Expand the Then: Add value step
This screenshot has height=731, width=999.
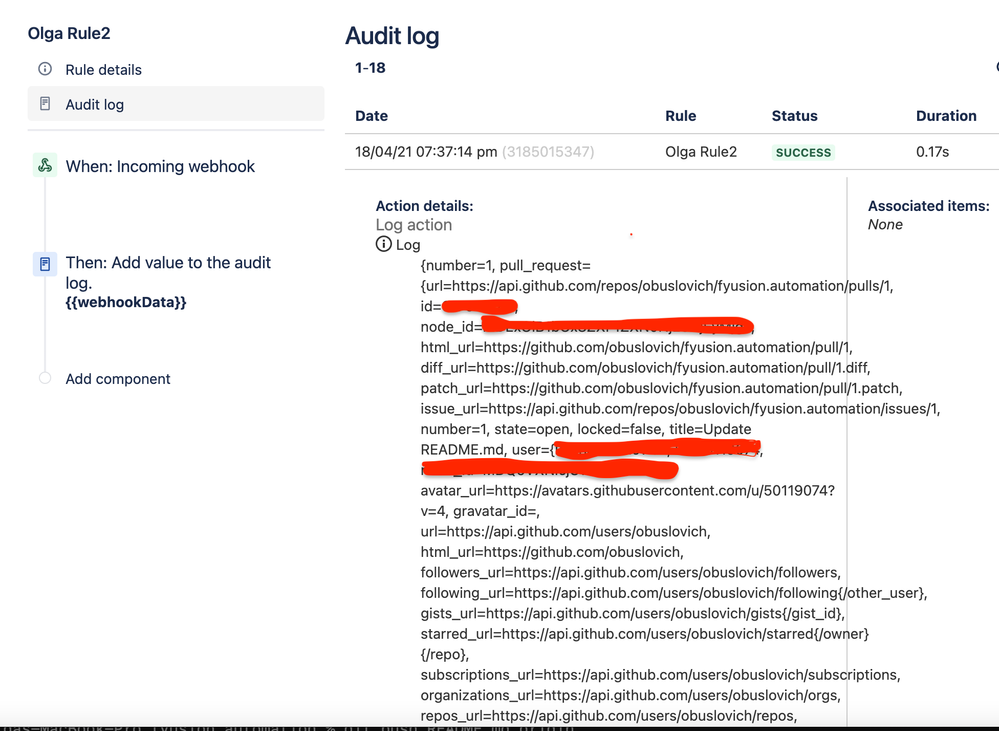[x=167, y=274]
